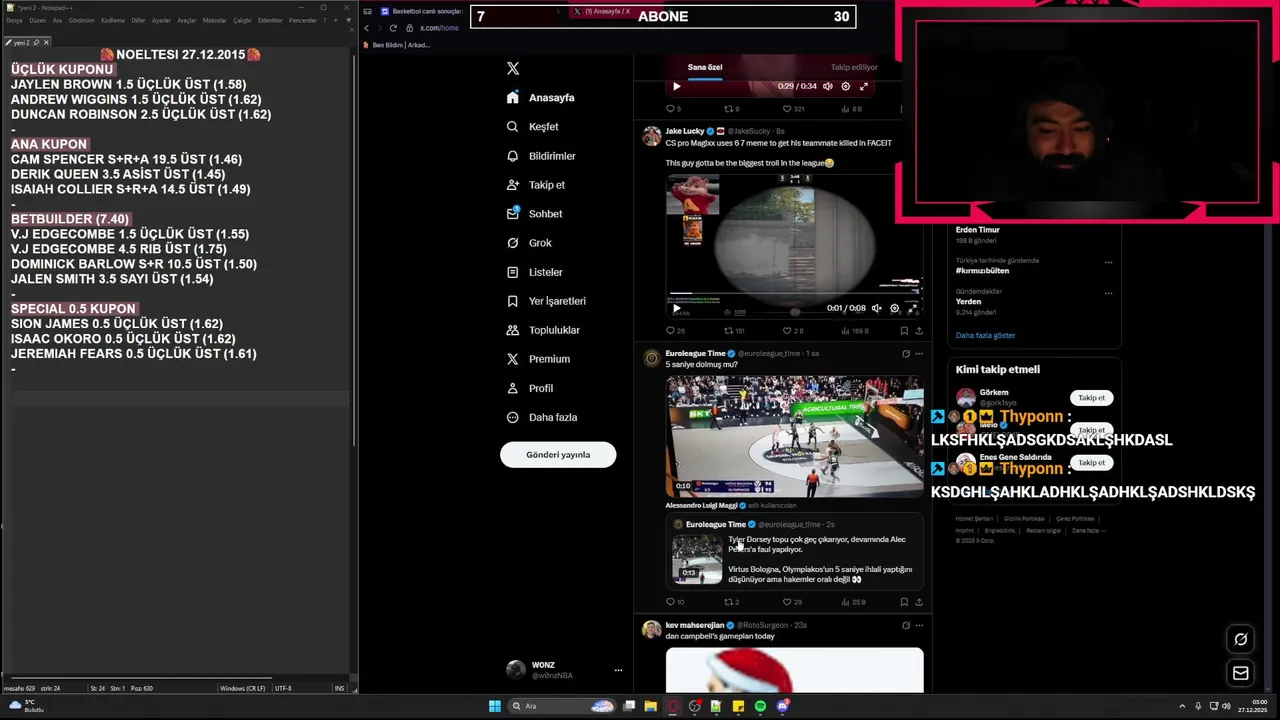Screen dimensions: 1280x720
Task: Open Jake Lucky profile avatar
Action: pos(651,136)
